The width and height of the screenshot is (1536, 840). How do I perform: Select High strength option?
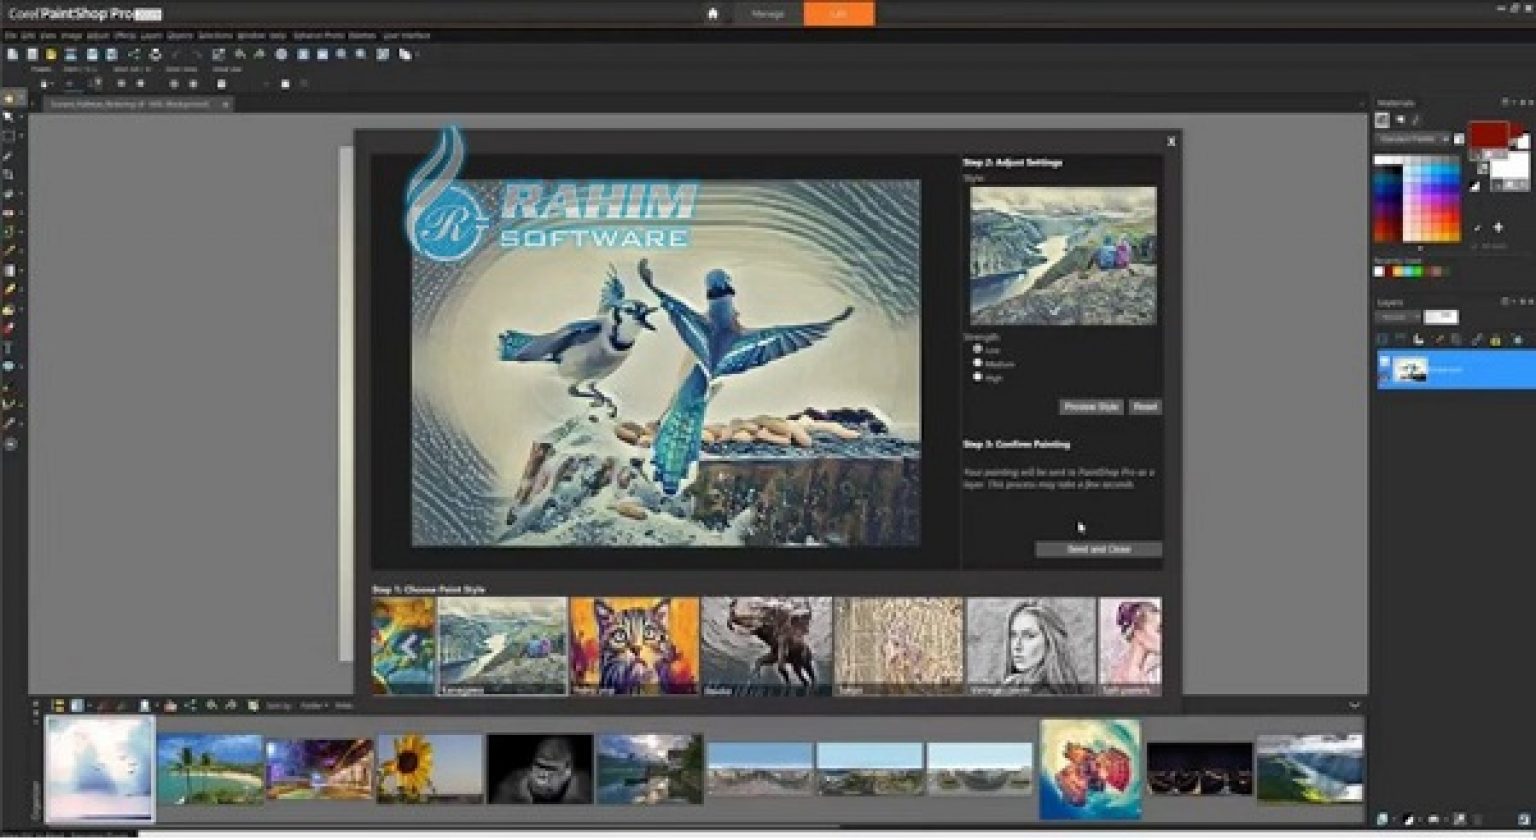978,377
